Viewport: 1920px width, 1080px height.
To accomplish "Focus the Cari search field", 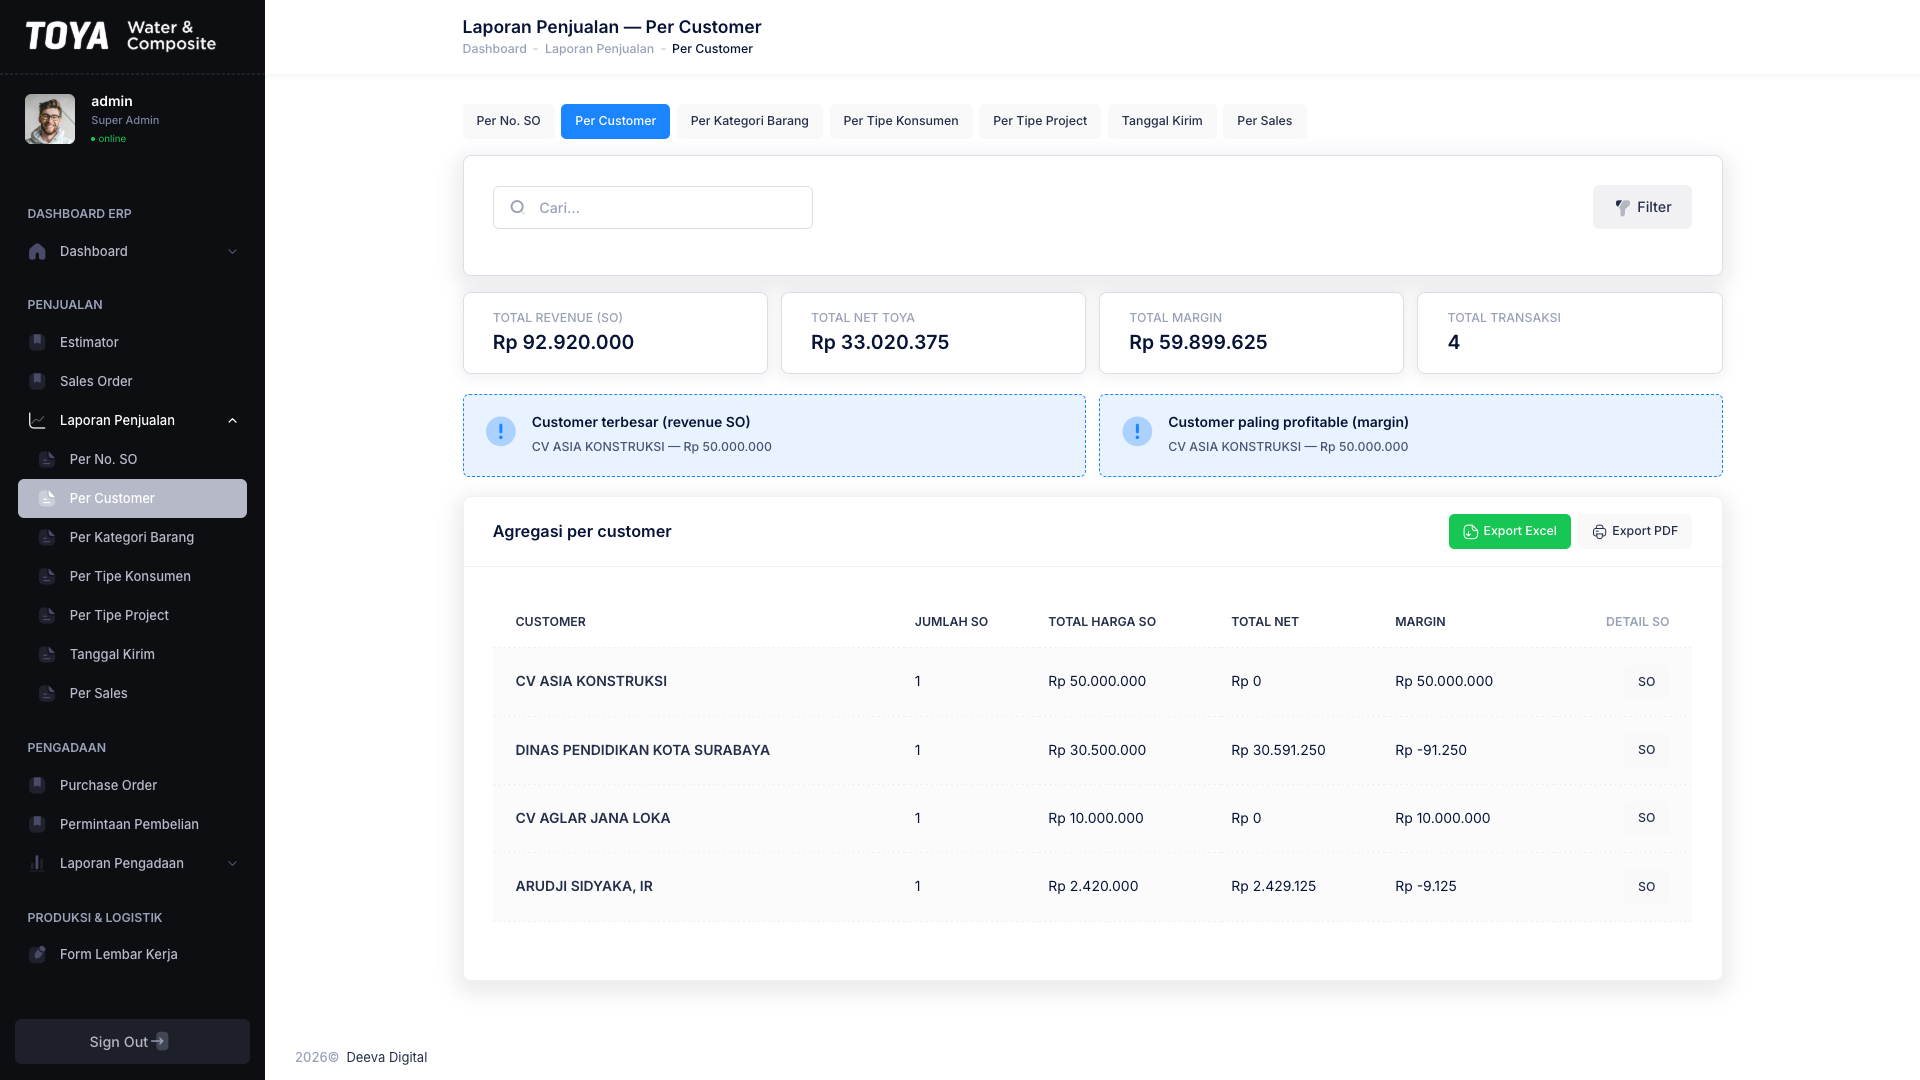I will (652, 207).
